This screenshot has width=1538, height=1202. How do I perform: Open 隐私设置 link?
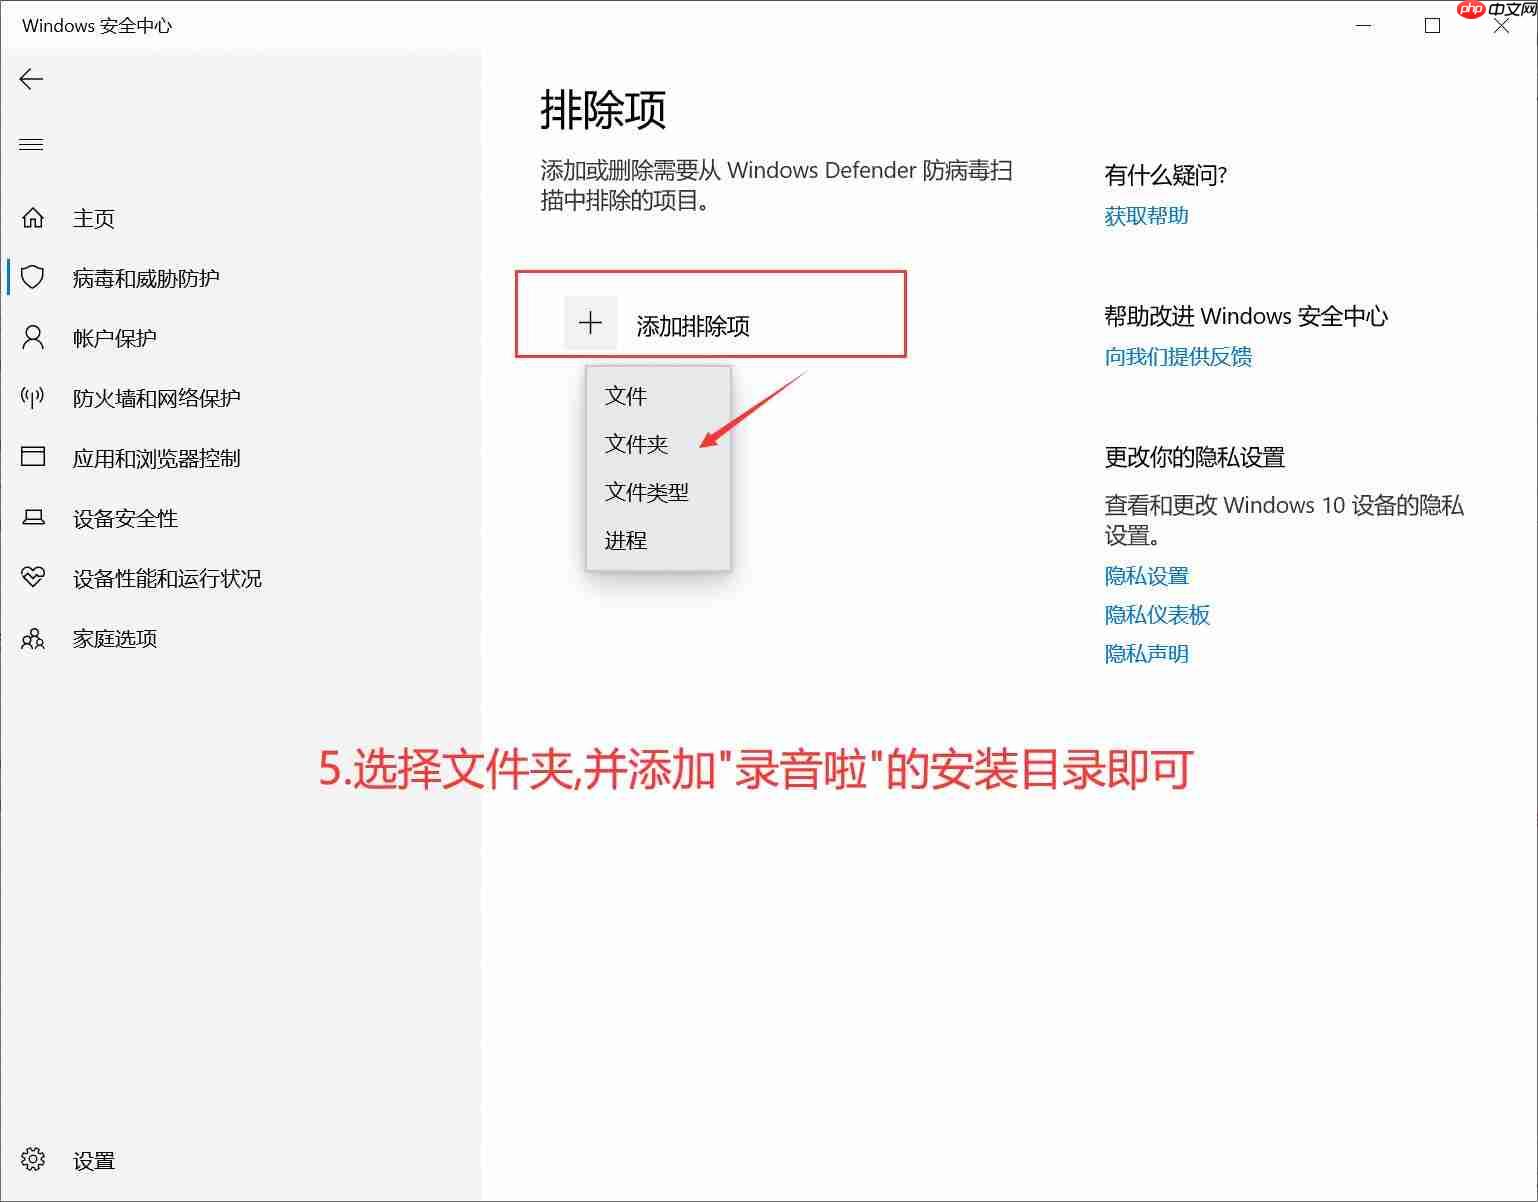[x=1146, y=576]
